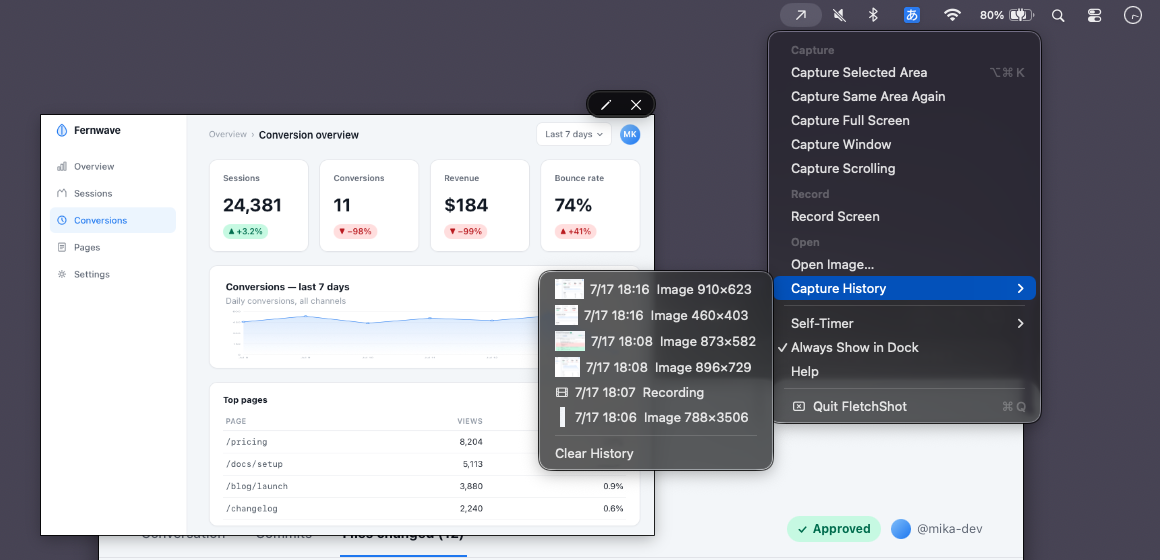Click the Overview bar chart icon
The height and width of the screenshot is (560, 1160).
click(x=62, y=166)
